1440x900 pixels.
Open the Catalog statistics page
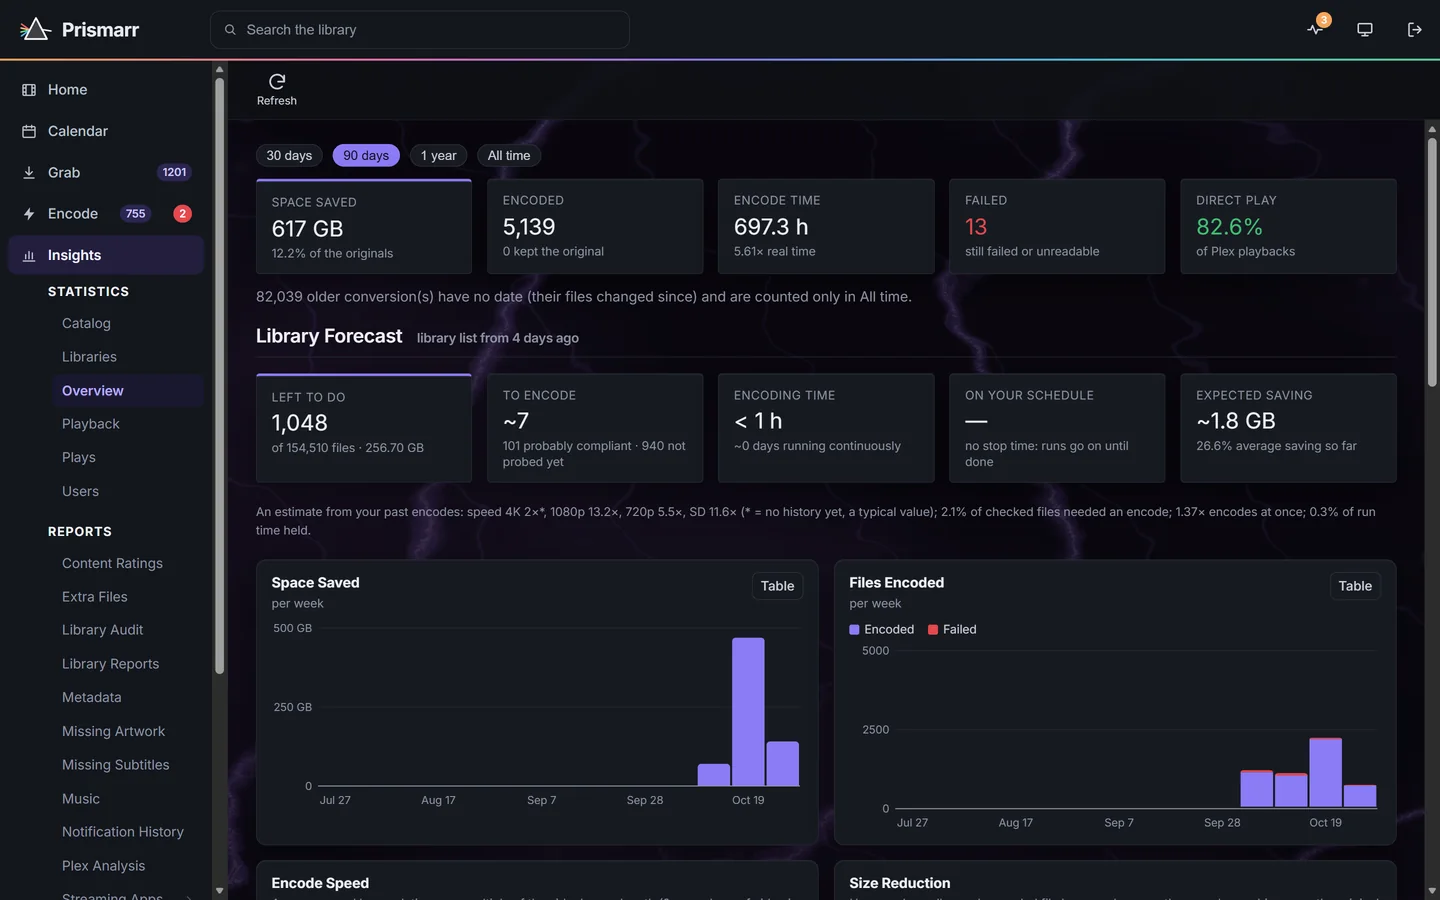[x=86, y=323]
